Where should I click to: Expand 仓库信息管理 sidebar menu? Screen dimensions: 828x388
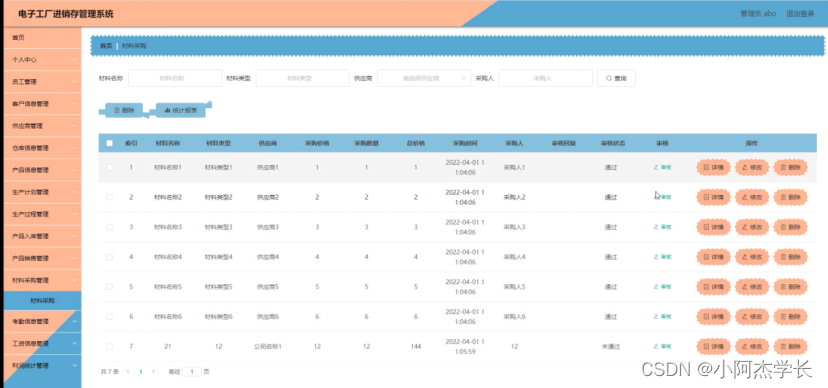42,148
